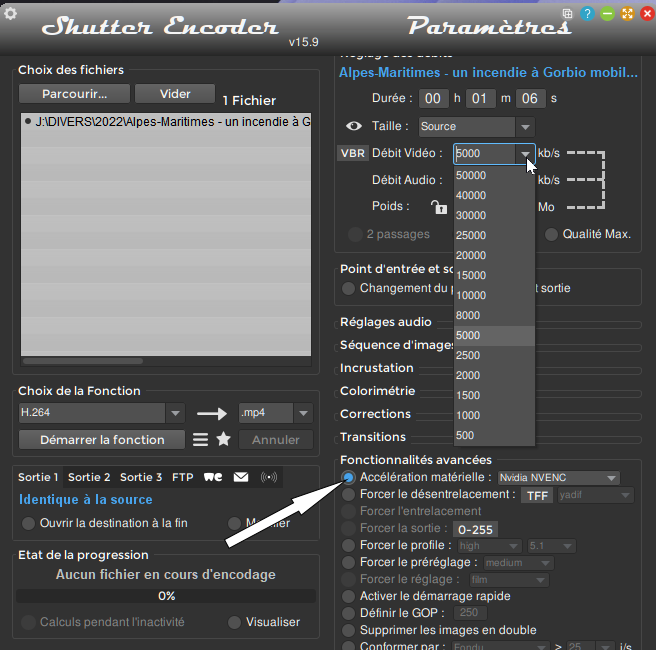Image resolution: width=656 pixels, height=650 pixels.
Task: Click the small window layout icon
Action: [x=567, y=14]
